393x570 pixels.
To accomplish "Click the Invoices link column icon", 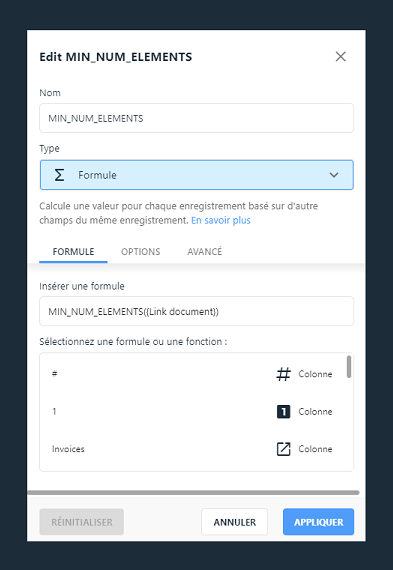I will (283, 449).
